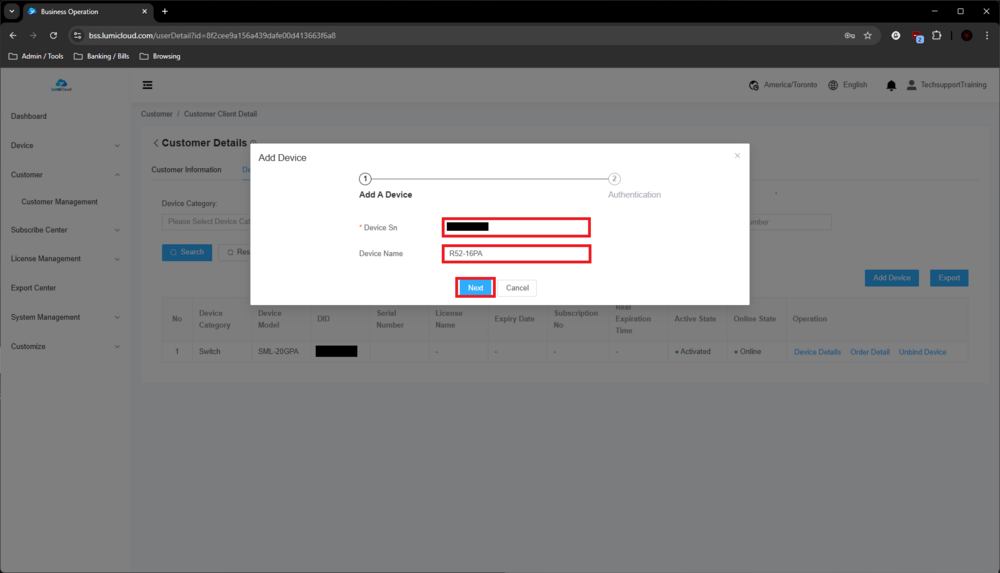Click the Next button in dialog

point(476,288)
